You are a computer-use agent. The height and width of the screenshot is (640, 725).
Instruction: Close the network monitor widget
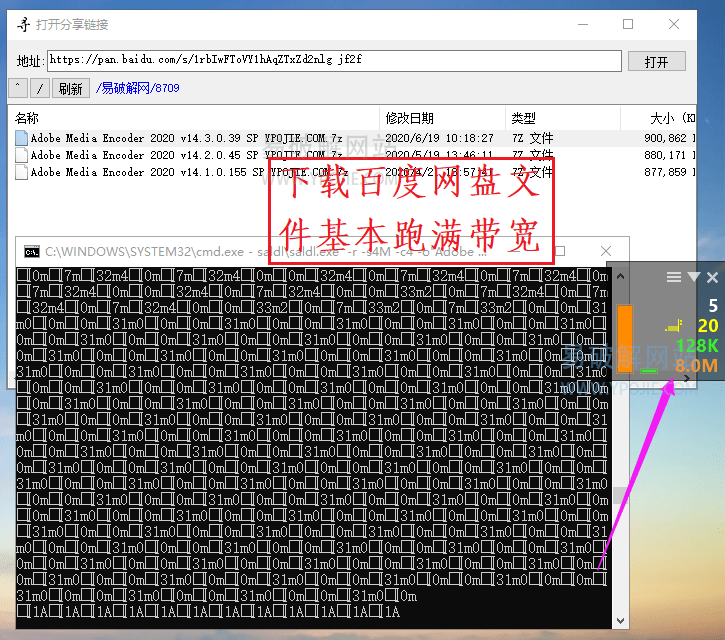(712, 277)
